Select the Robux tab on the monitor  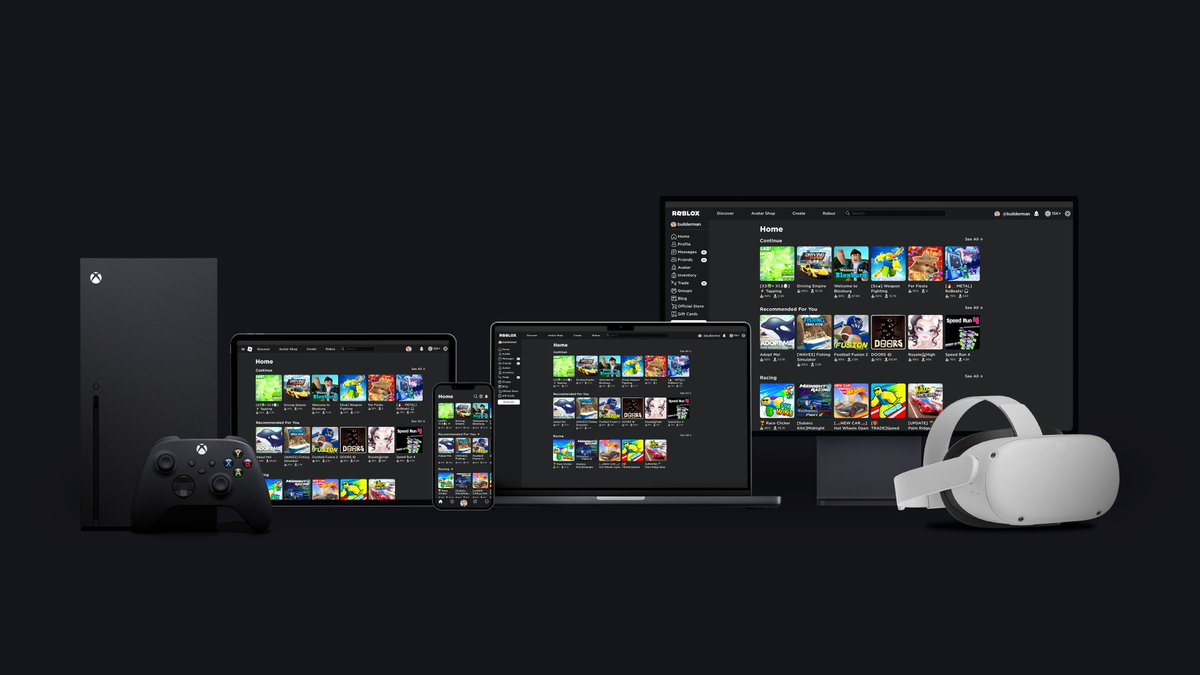[x=829, y=213]
